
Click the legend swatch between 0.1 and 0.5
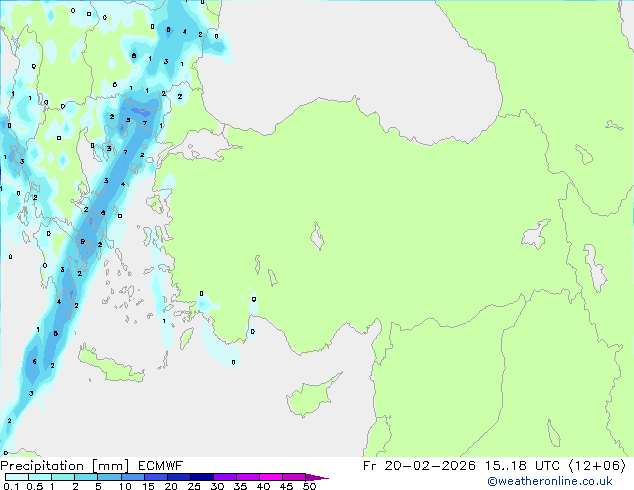pos(17,477)
